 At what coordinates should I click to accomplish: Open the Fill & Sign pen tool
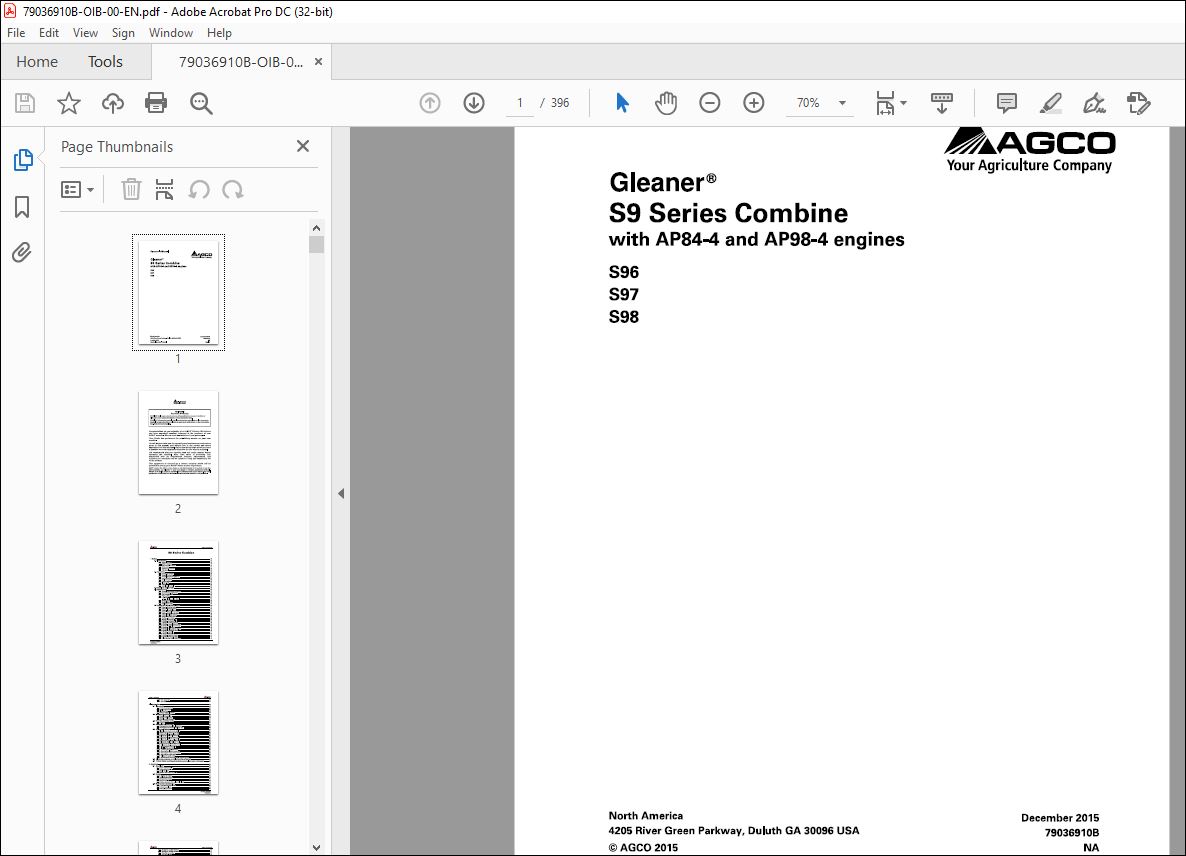1094,103
